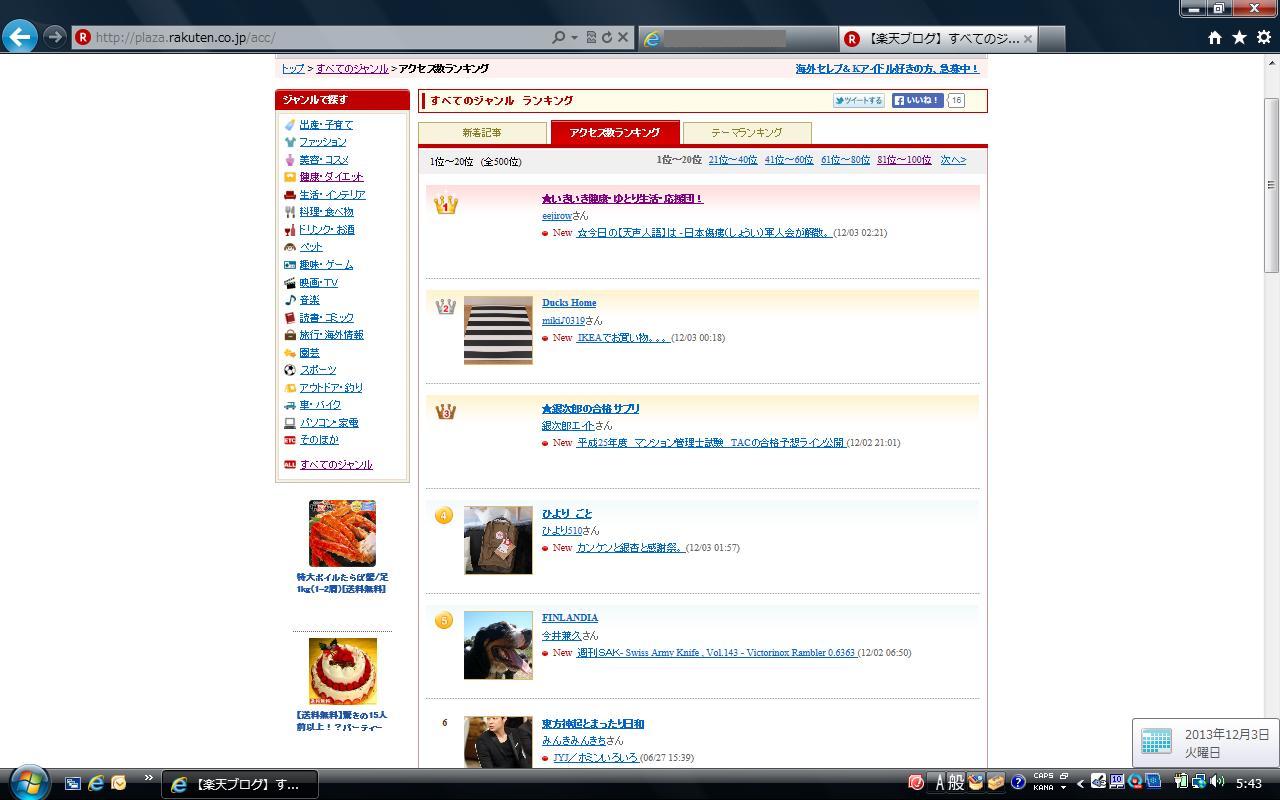Open IE Home page icon
This screenshot has height=800, width=1280.
pyautogui.click(x=1214, y=37)
